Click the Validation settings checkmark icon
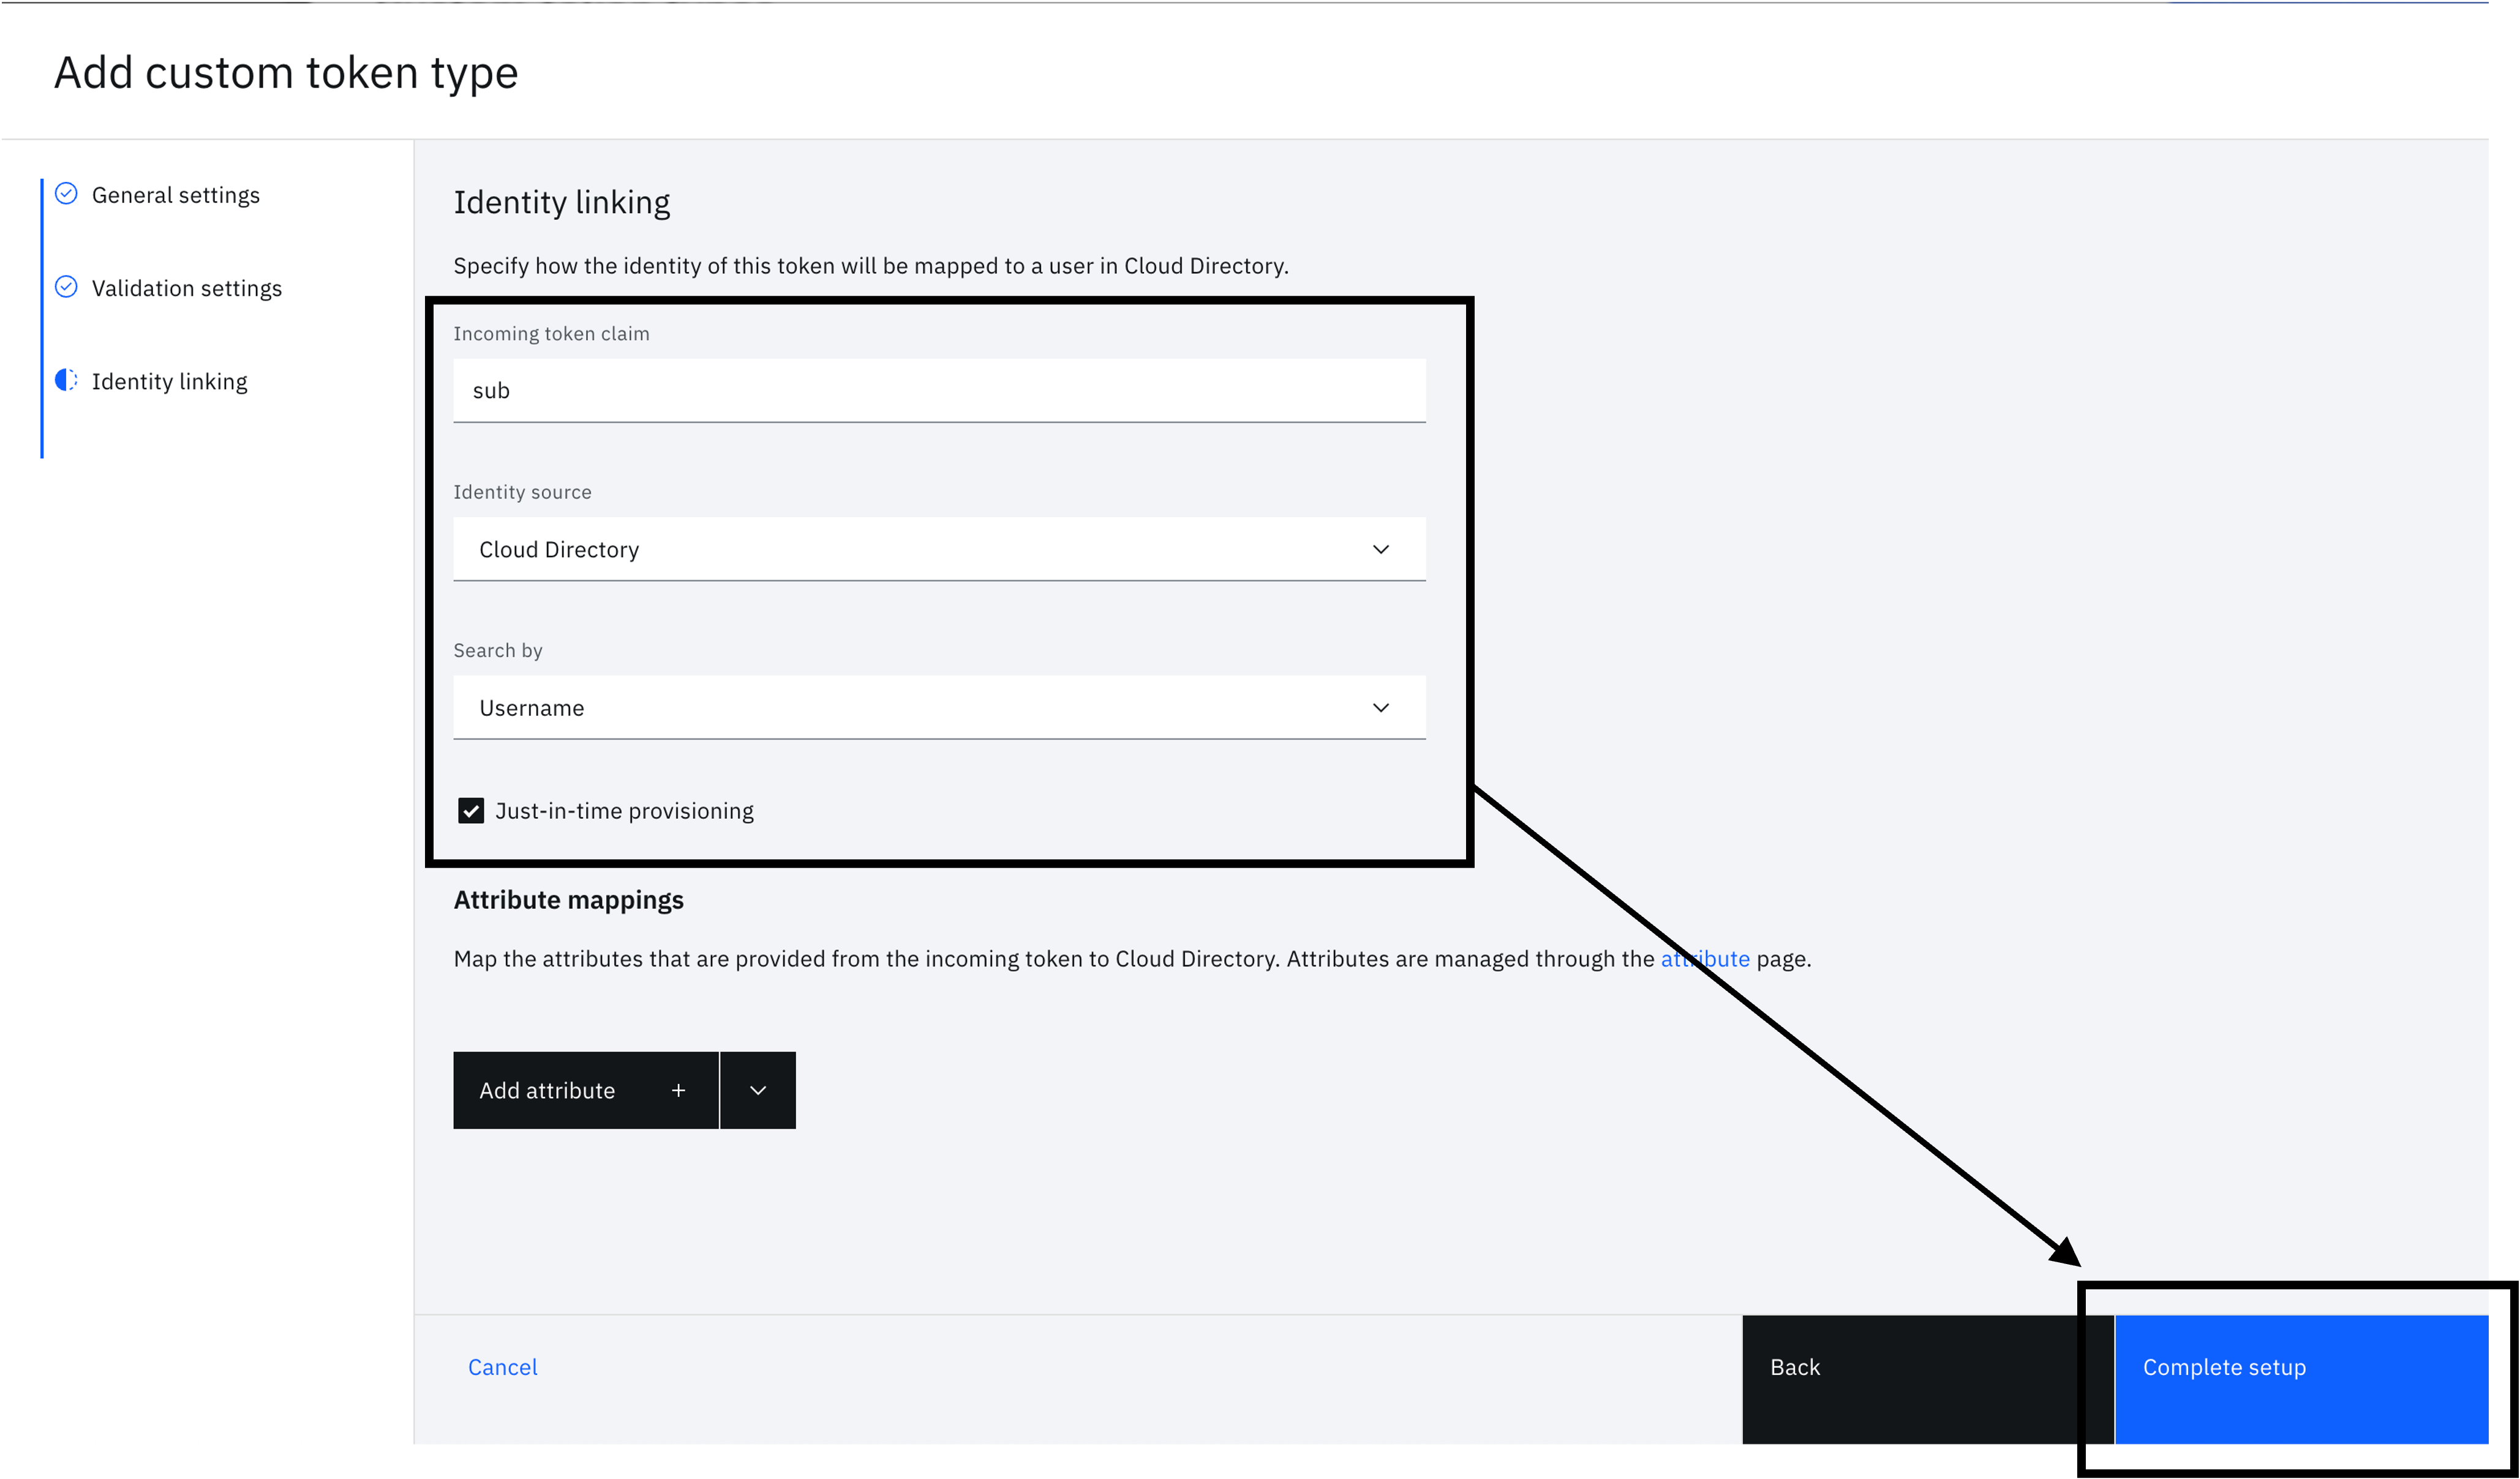This screenshot has width=2520, height=1479. pyautogui.click(x=66, y=287)
